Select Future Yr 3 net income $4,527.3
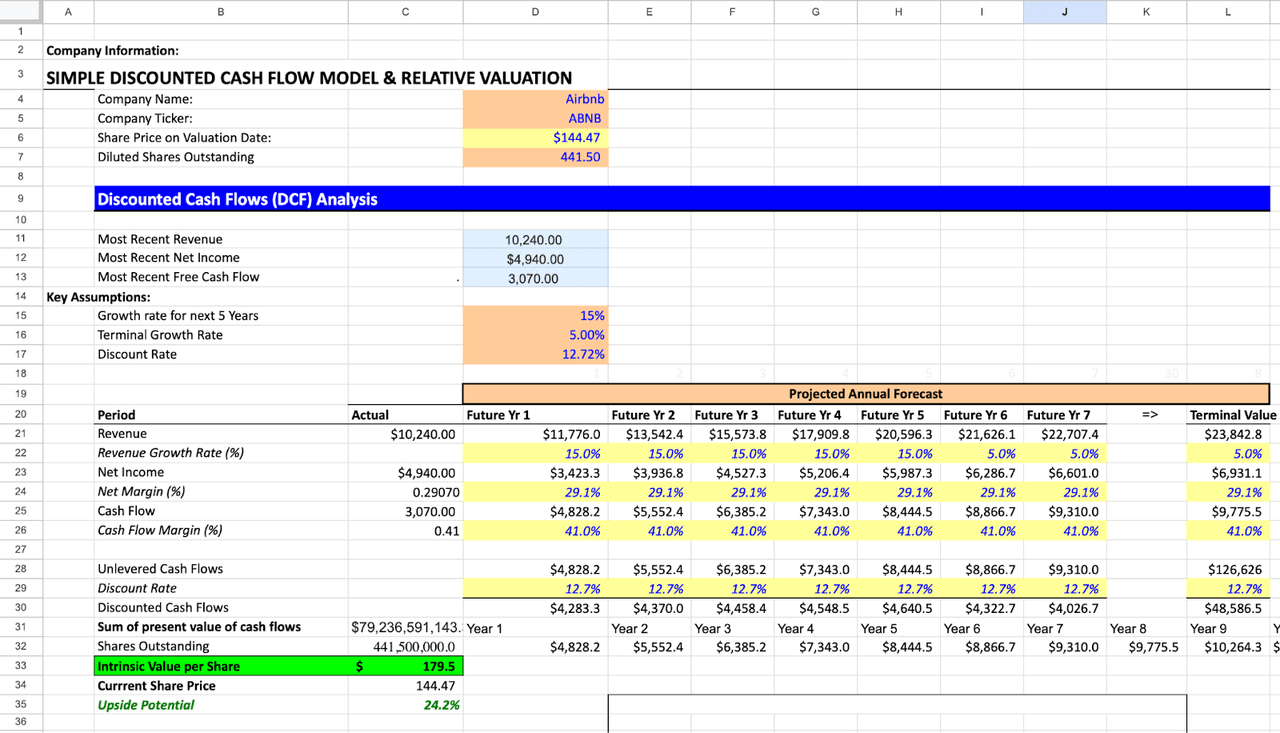This screenshot has width=1280, height=733. (x=732, y=473)
